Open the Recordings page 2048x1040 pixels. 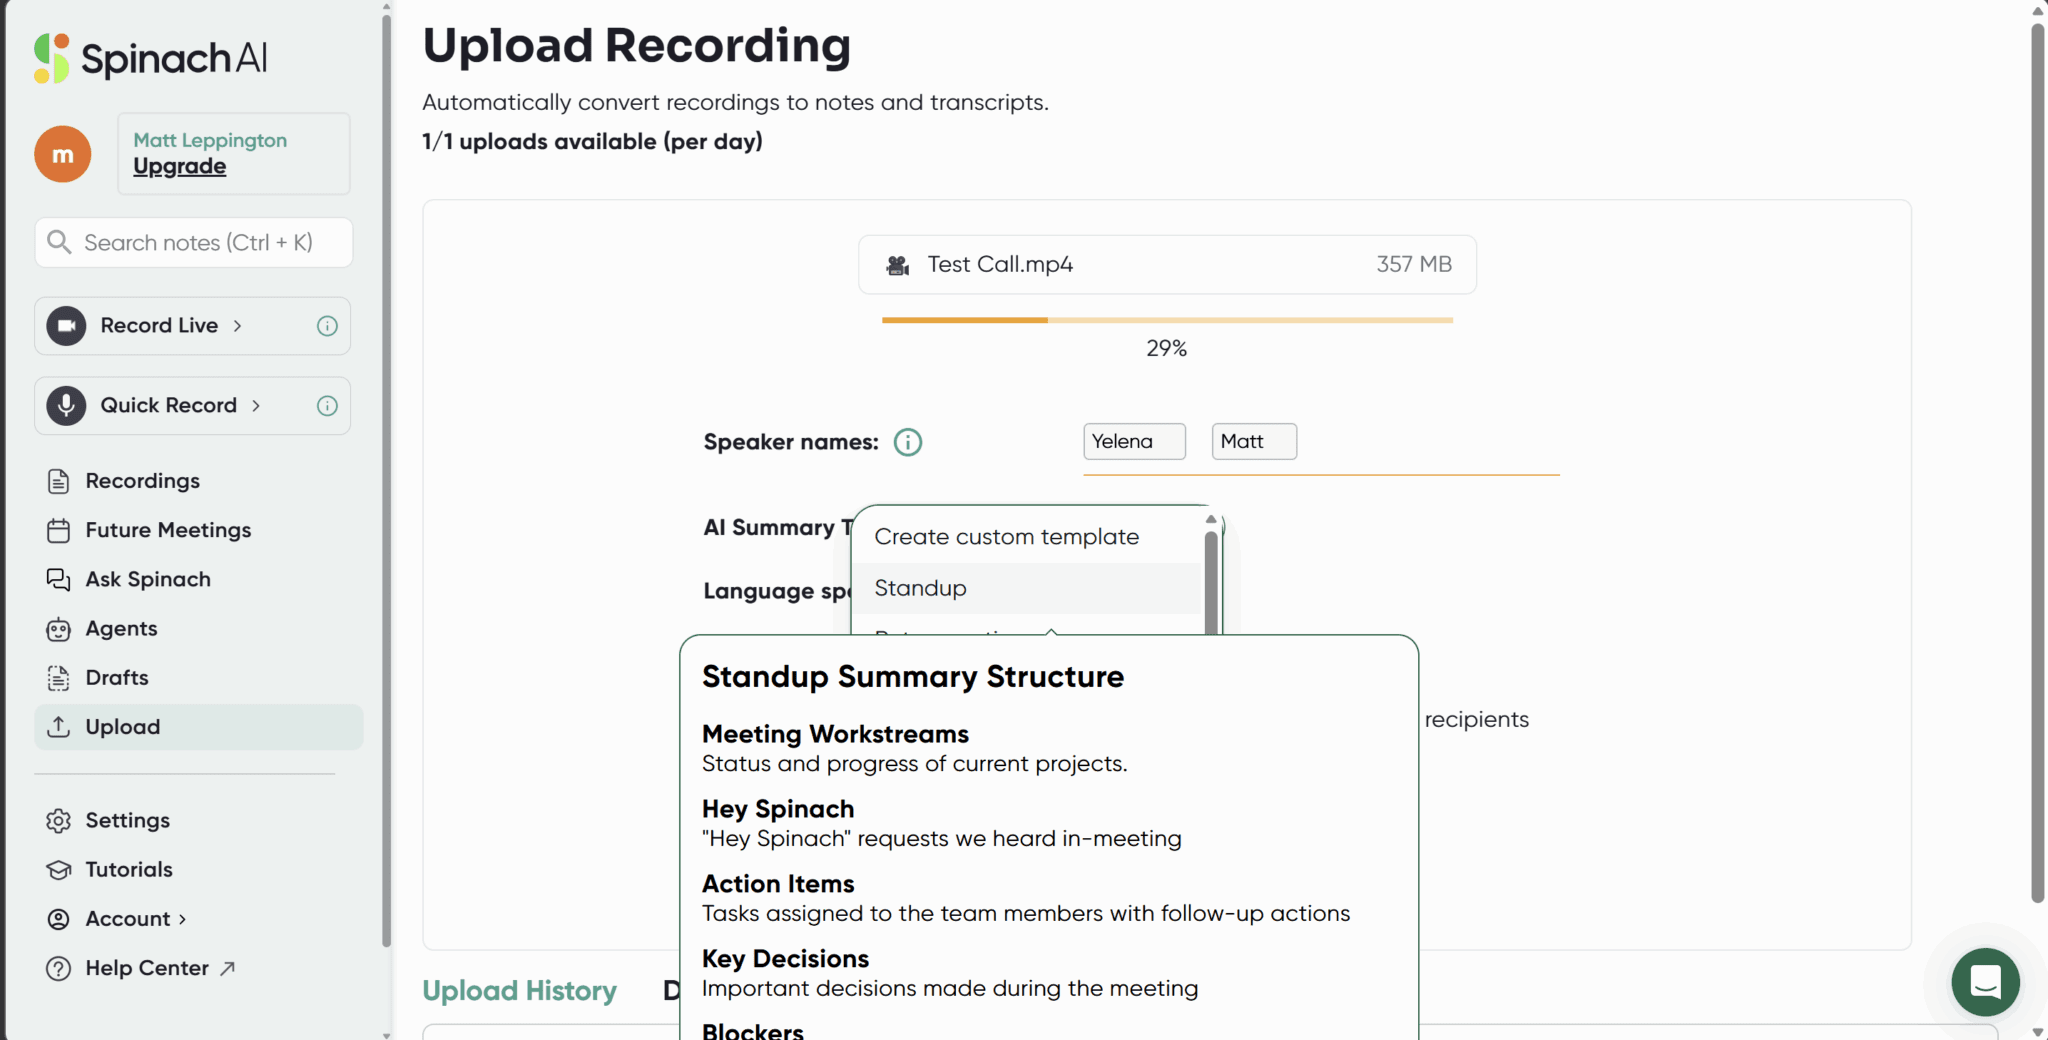tap(142, 481)
